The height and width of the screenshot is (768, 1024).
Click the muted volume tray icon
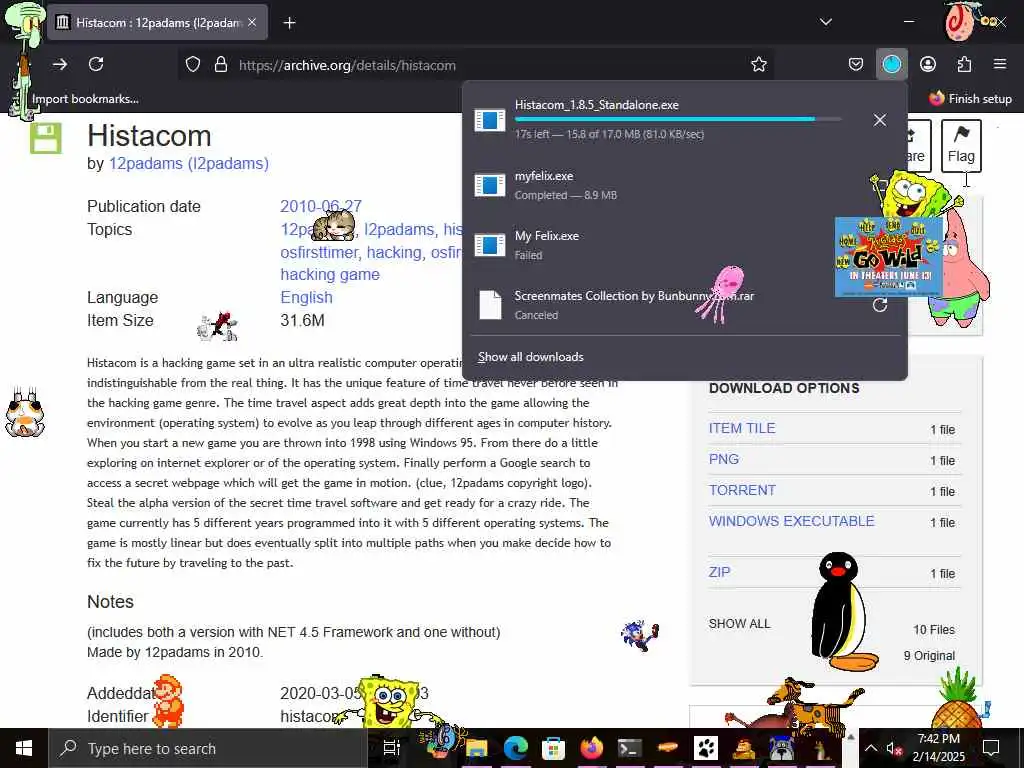click(893, 749)
